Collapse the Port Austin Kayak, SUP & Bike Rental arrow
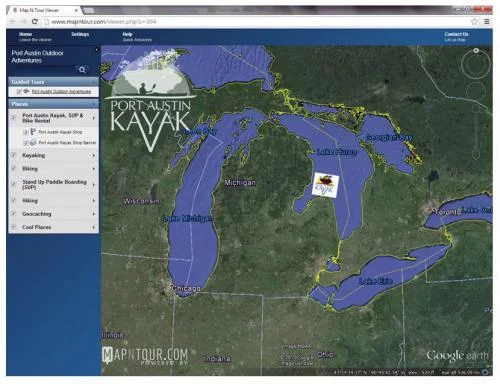500x384 pixels. (x=94, y=118)
